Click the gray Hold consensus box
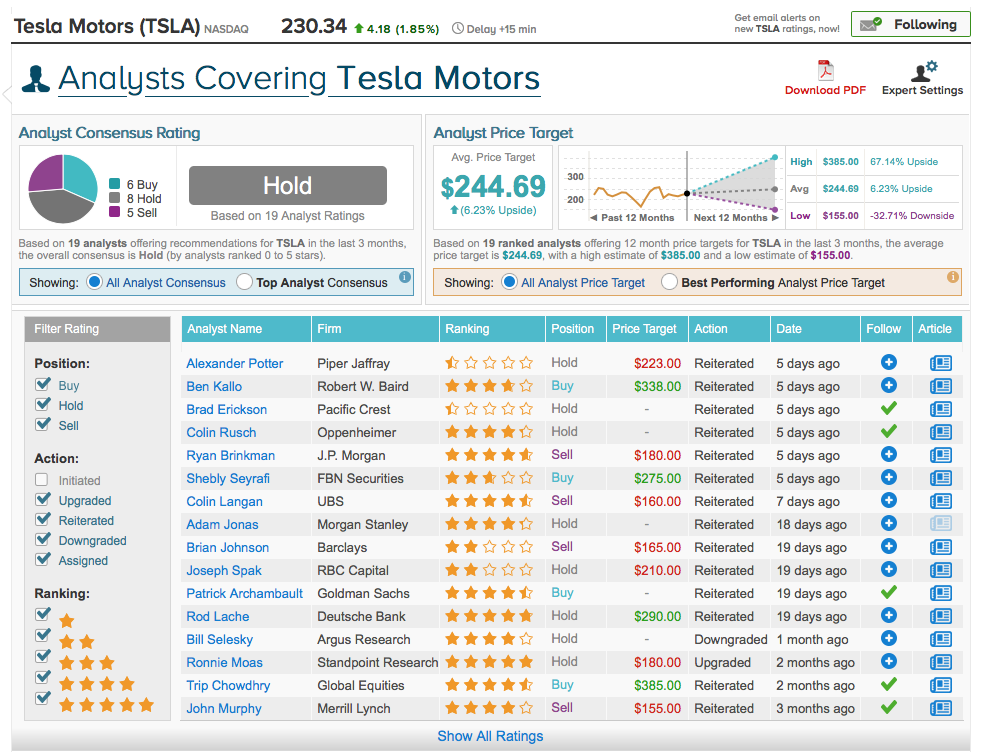 (288, 185)
